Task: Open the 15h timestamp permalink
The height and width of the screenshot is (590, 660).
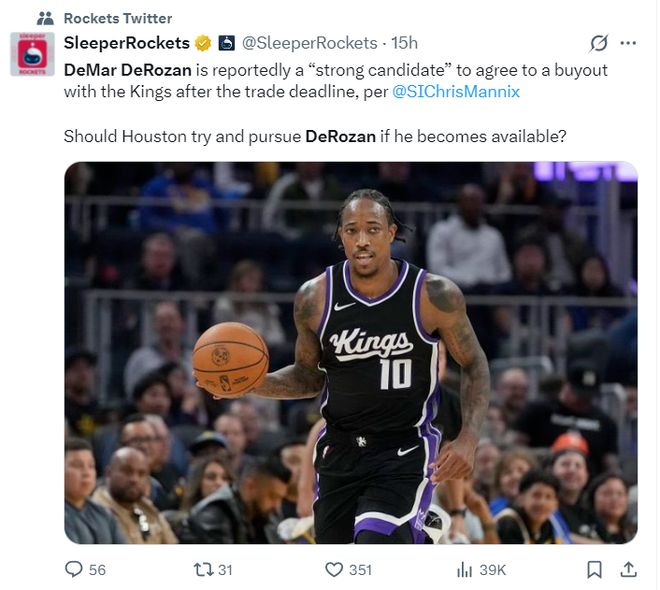Action: click(404, 43)
